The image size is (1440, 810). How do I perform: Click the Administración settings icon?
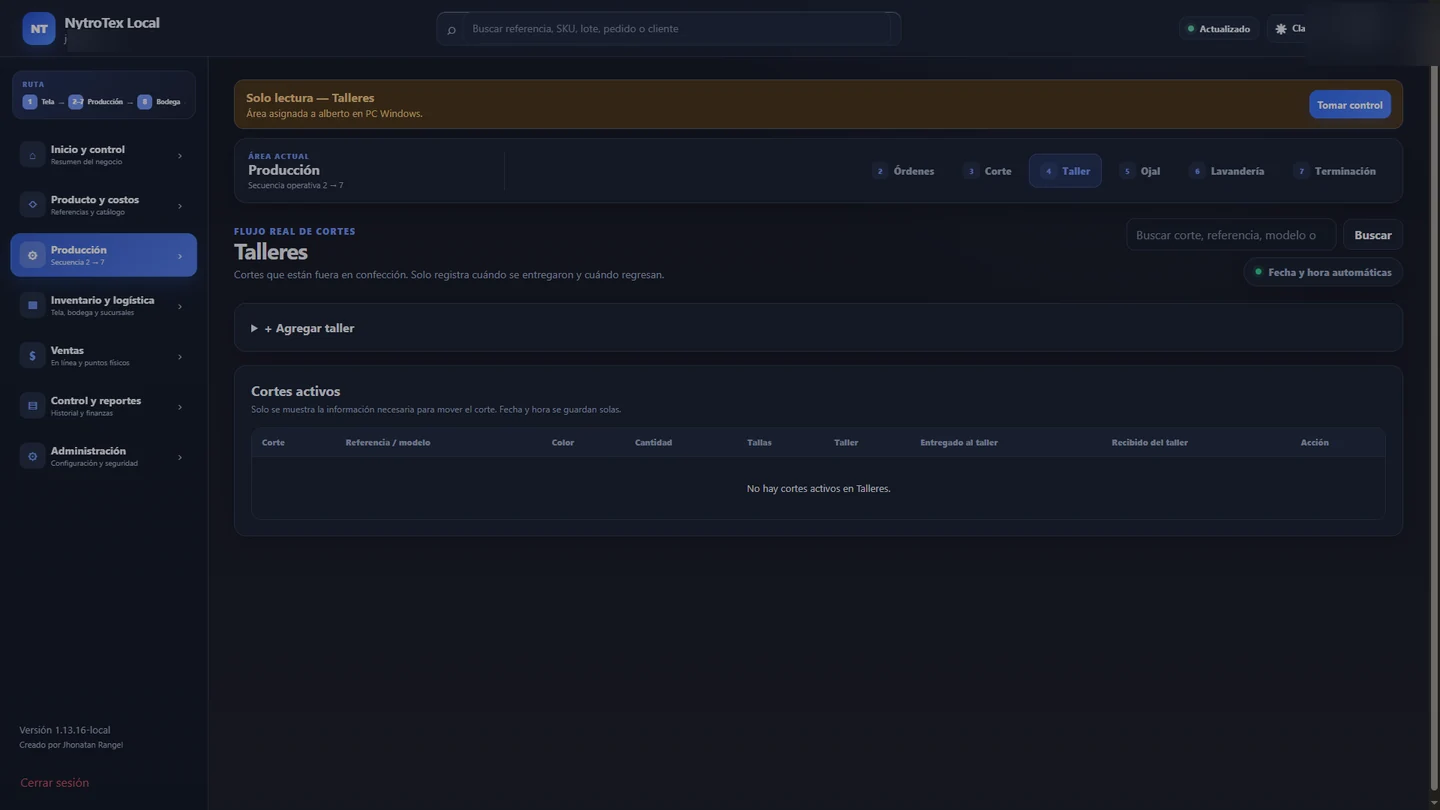(x=32, y=457)
